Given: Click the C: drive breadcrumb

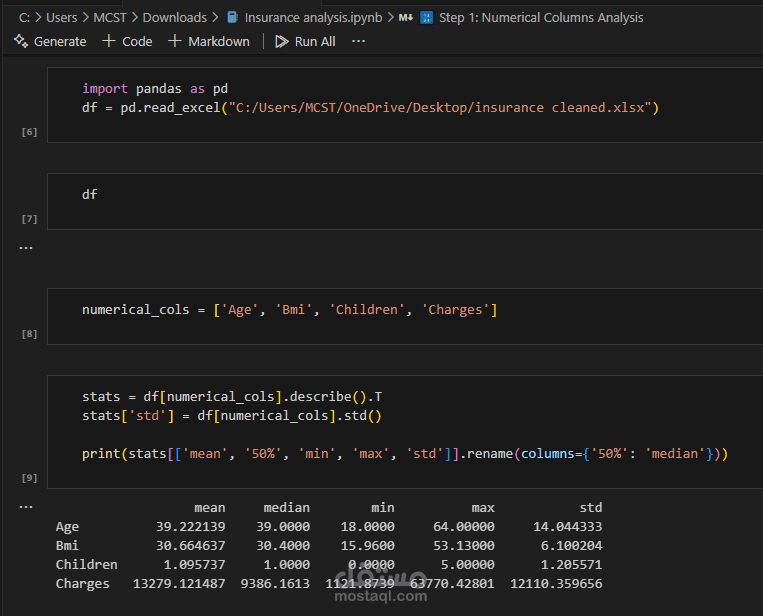Looking at the screenshot, I should tap(24, 17).
